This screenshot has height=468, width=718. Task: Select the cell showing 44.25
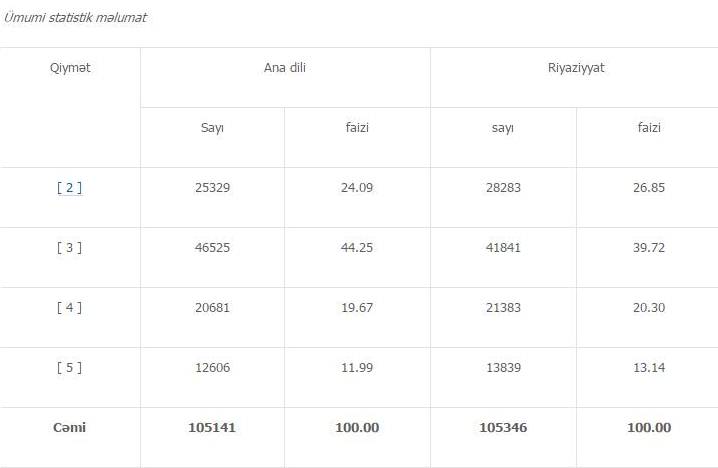357,248
